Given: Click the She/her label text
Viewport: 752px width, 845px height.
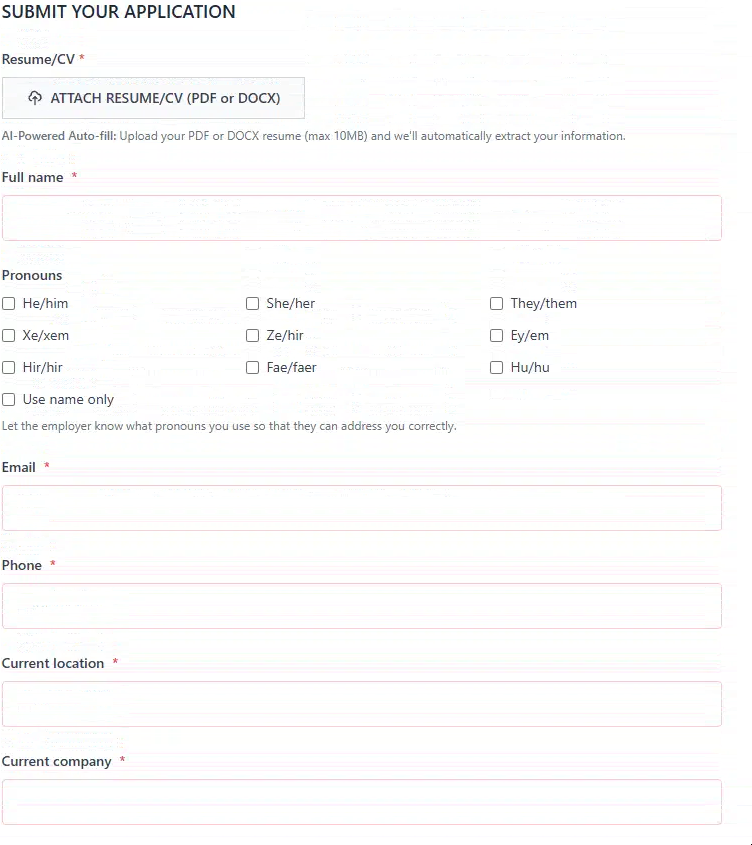Looking at the screenshot, I should click(x=290, y=304).
